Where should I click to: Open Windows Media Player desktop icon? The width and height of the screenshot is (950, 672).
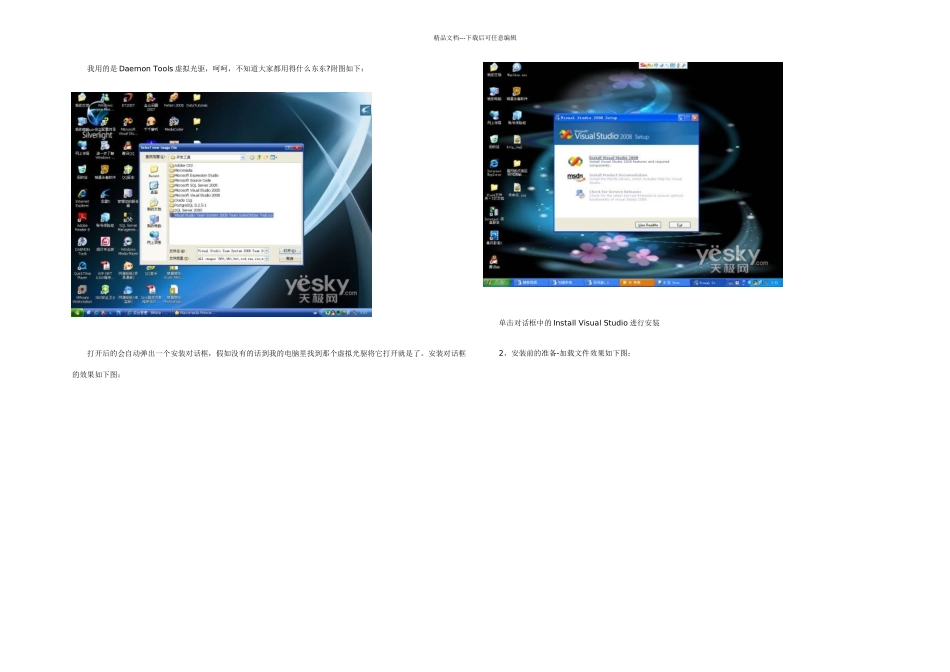click(x=128, y=245)
